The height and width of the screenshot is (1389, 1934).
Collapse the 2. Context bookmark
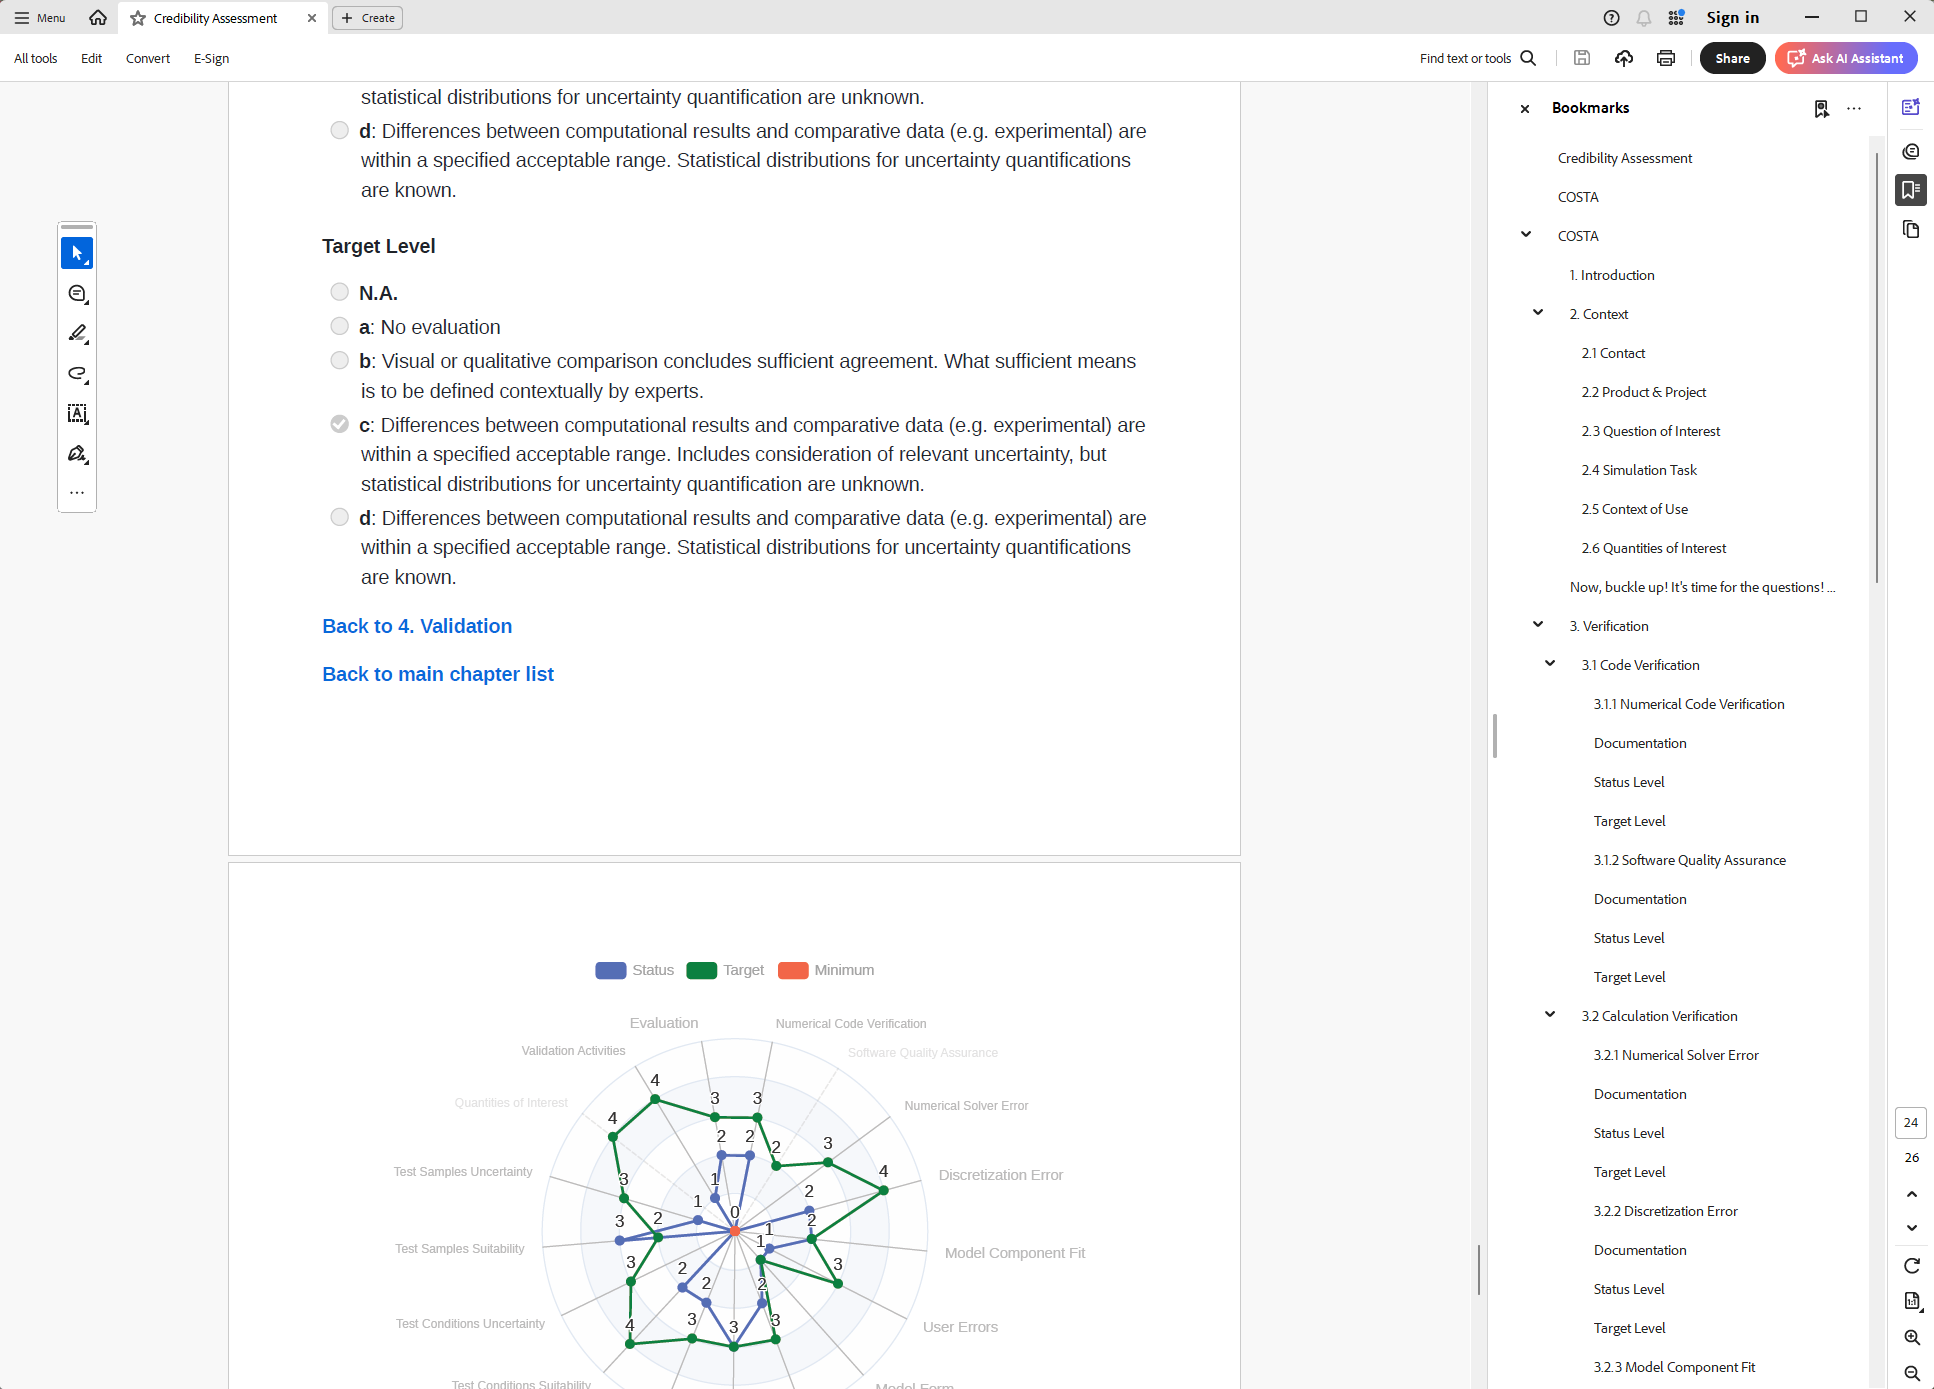pos(1538,313)
